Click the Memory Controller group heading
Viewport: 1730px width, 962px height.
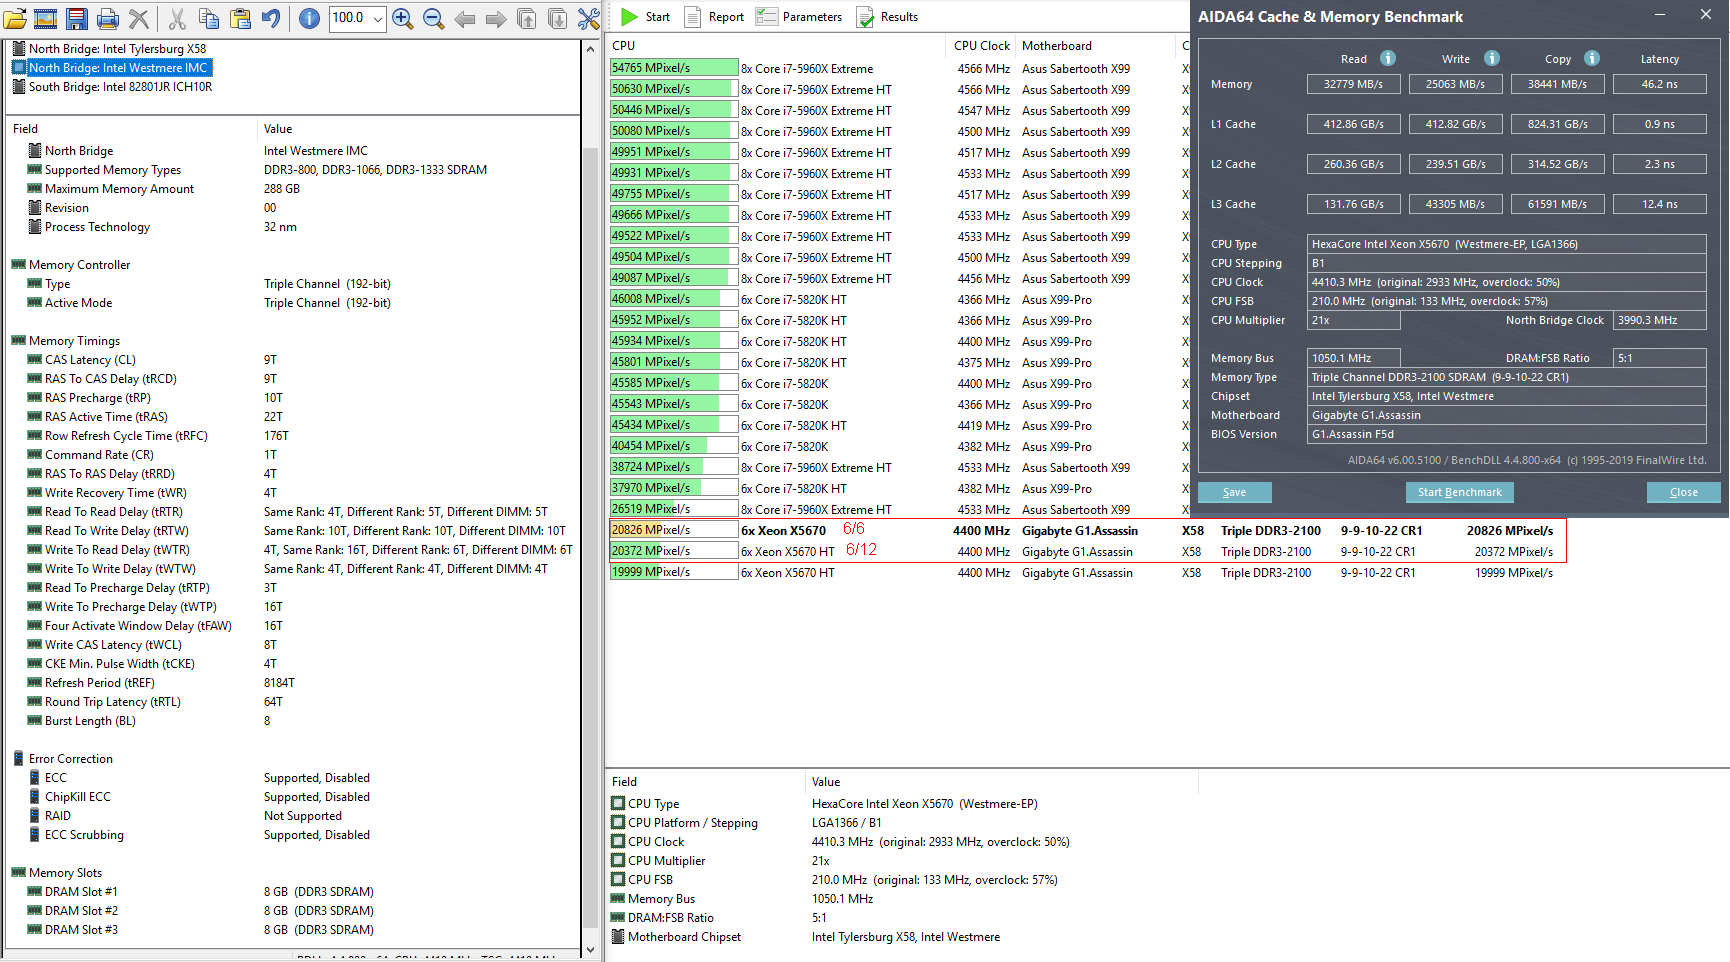tap(70, 265)
